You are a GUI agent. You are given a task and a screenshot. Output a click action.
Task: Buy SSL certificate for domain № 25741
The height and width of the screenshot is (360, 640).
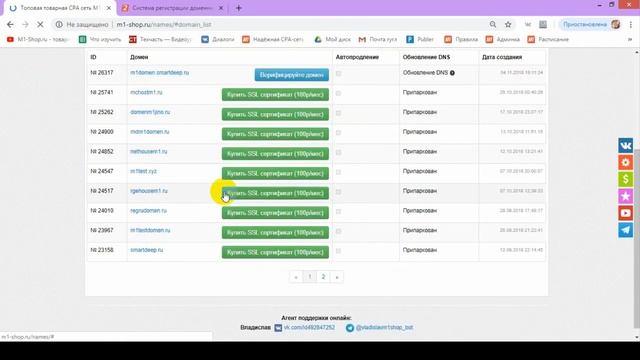click(x=275, y=95)
